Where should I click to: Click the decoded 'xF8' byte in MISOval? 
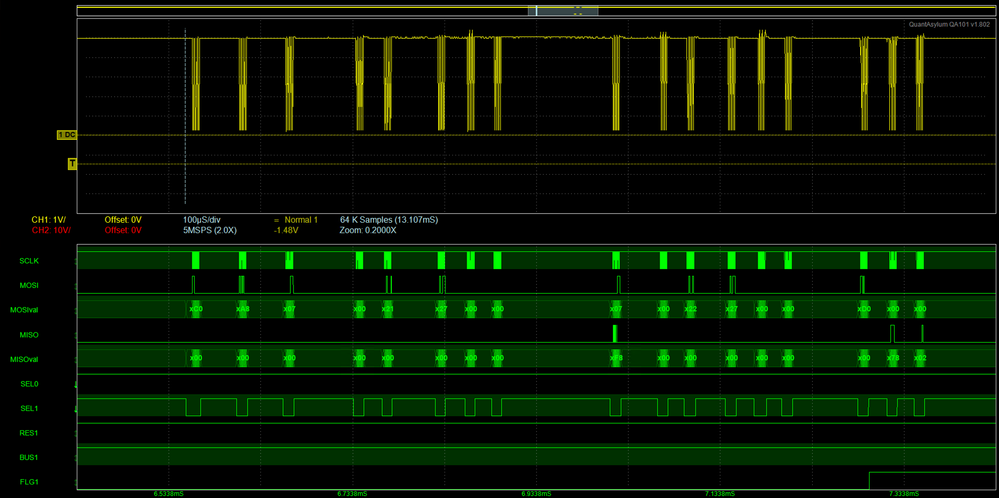[x=615, y=358]
